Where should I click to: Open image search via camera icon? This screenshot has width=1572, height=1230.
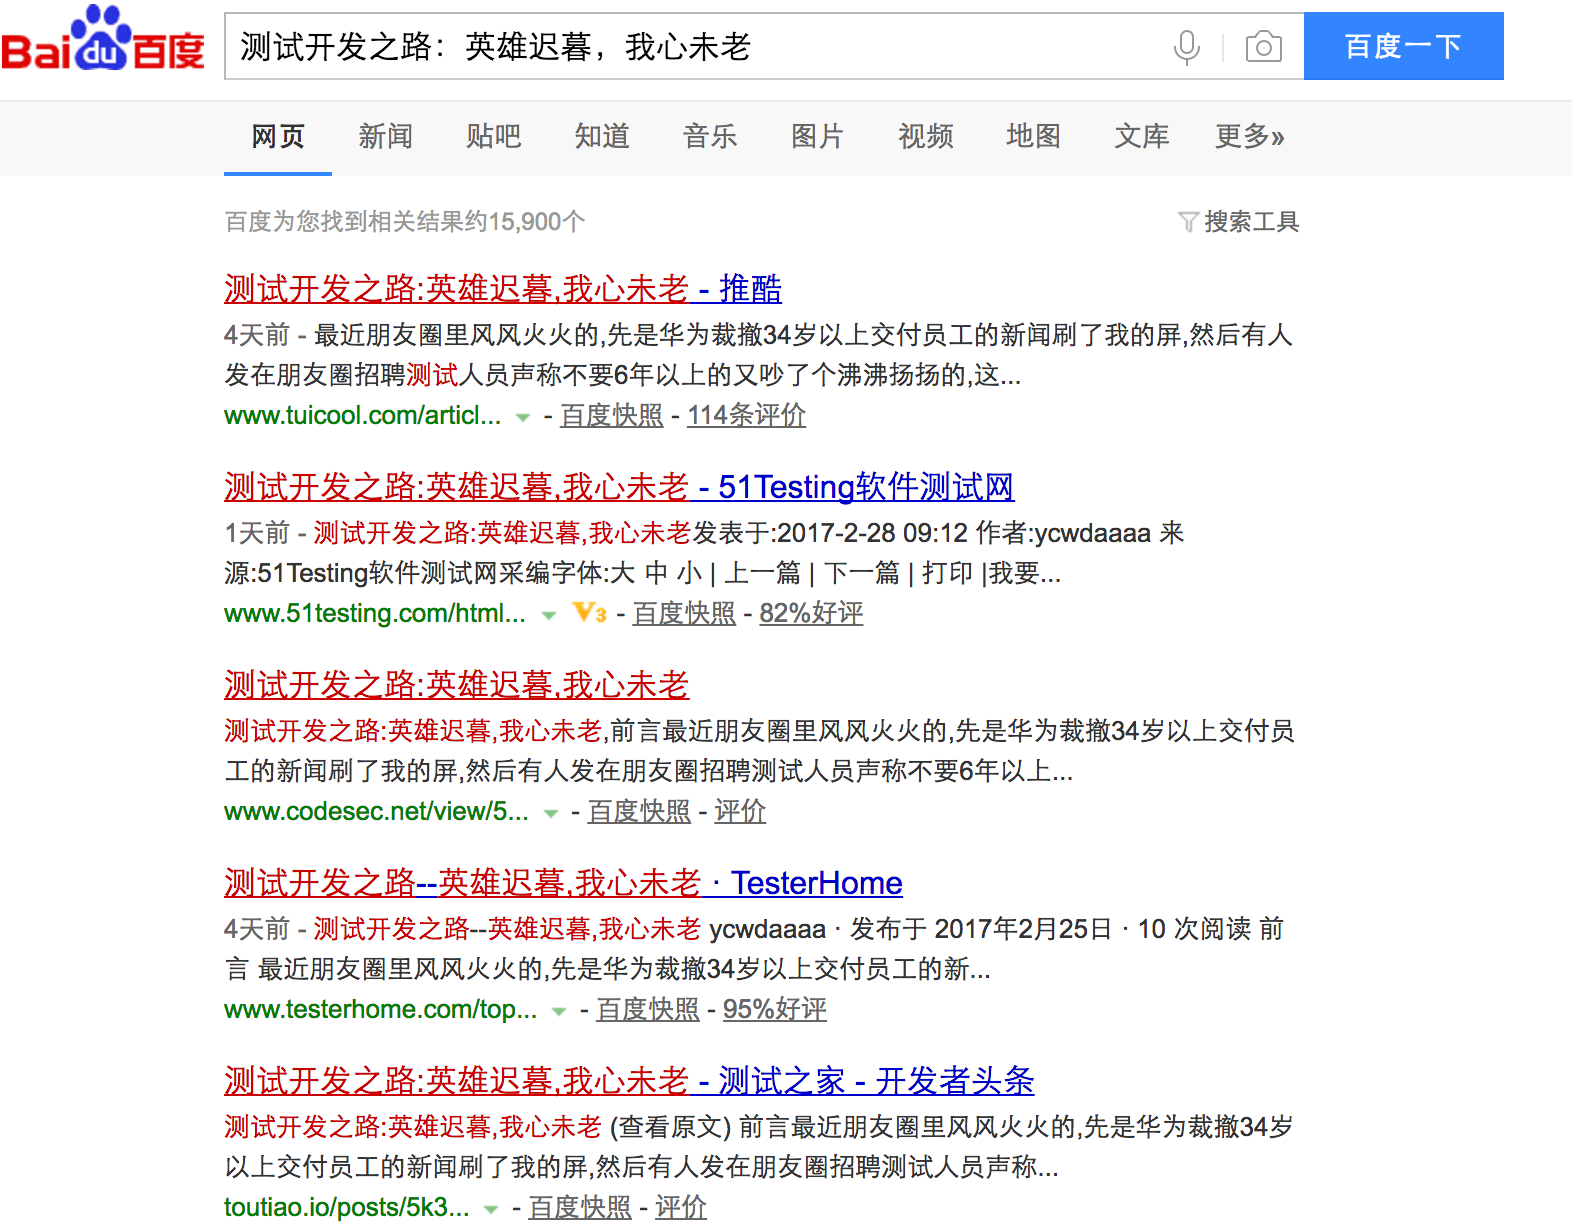(1264, 47)
